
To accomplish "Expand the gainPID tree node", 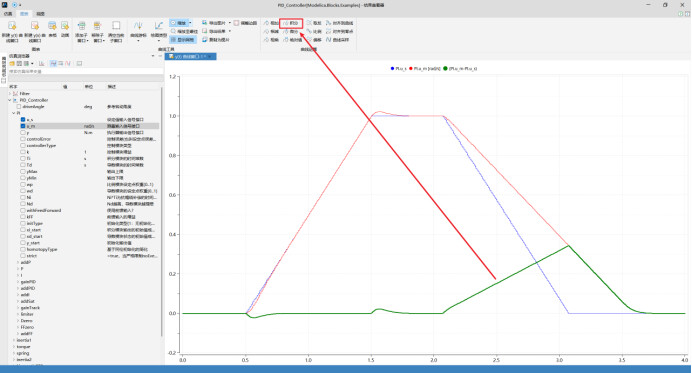I will click(x=18, y=282).
